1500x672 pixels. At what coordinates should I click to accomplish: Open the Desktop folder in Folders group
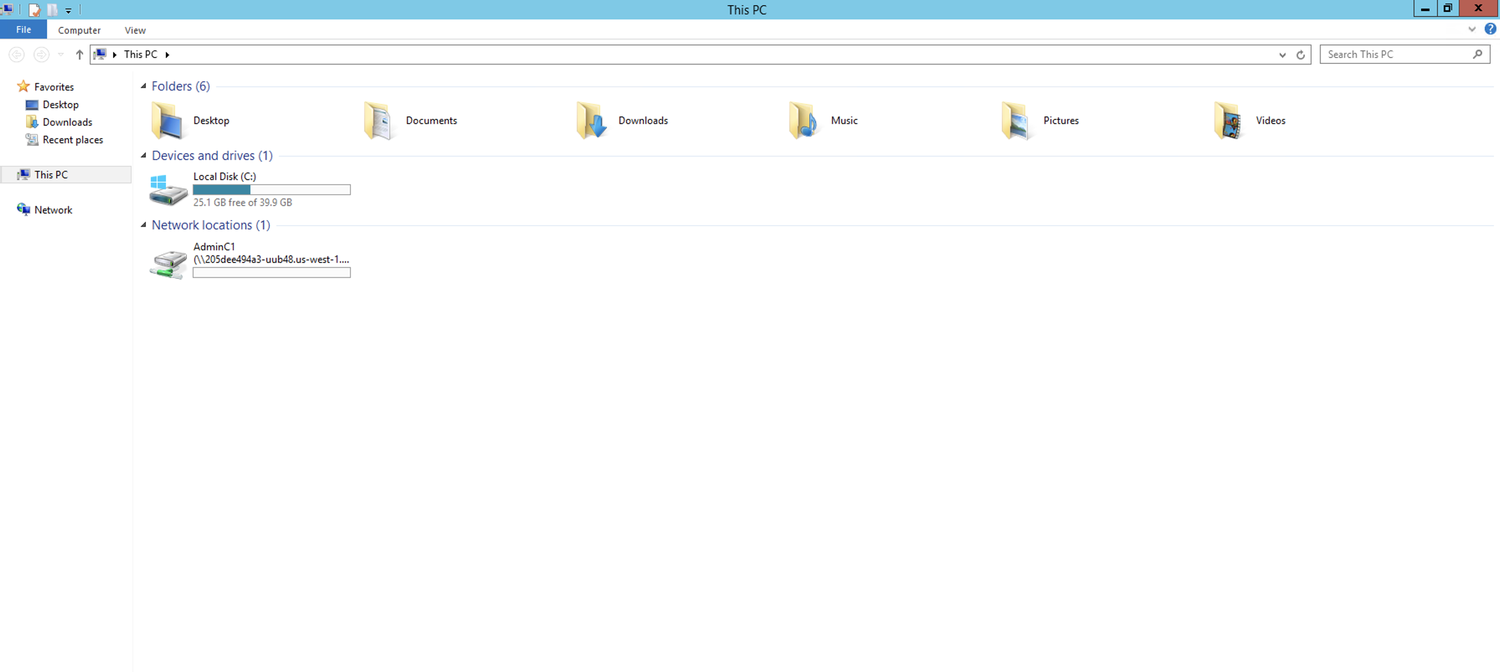[191, 121]
